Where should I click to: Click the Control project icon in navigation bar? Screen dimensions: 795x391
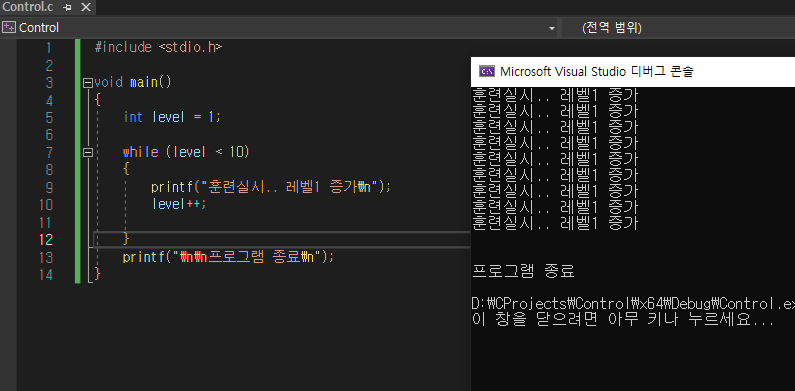(x=9, y=27)
